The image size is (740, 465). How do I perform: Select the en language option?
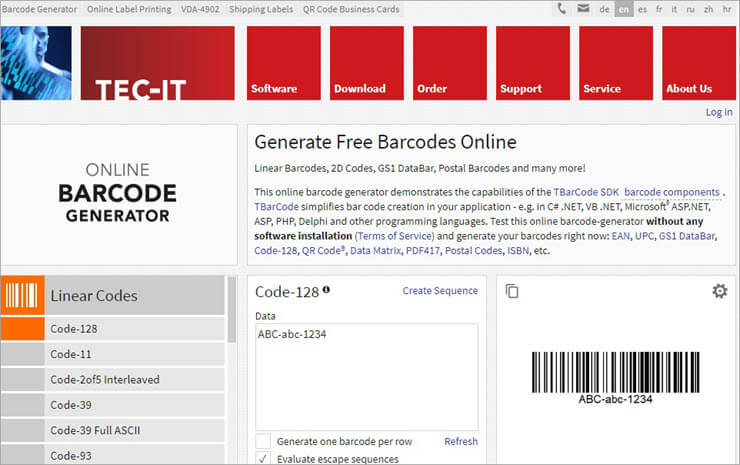click(x=623, y=9)
